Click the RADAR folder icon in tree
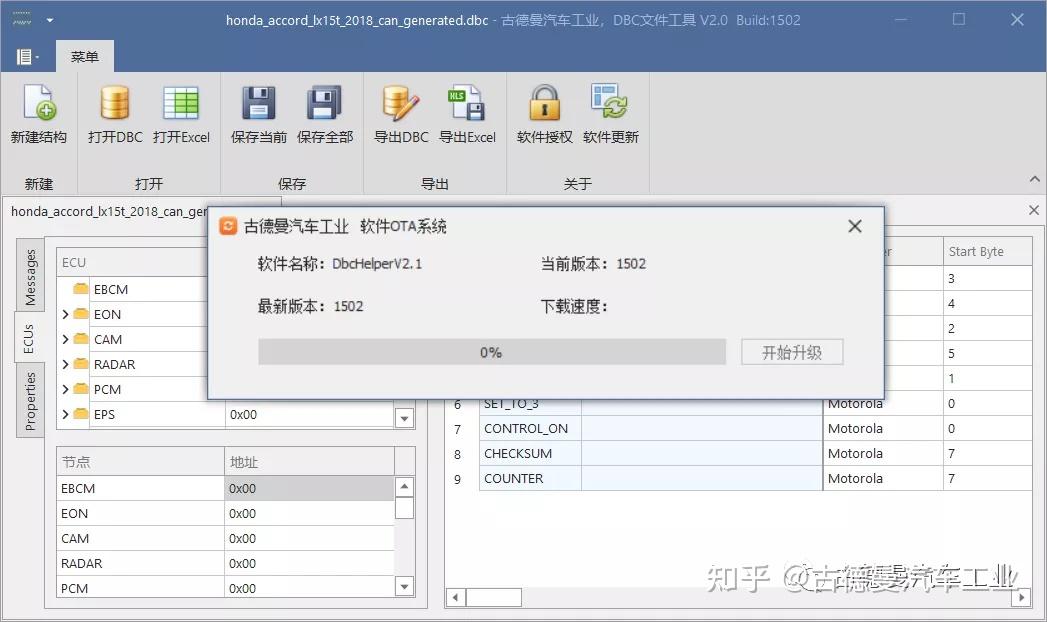The height and width of the screenshot is (622, 1047). click(81, 364)
